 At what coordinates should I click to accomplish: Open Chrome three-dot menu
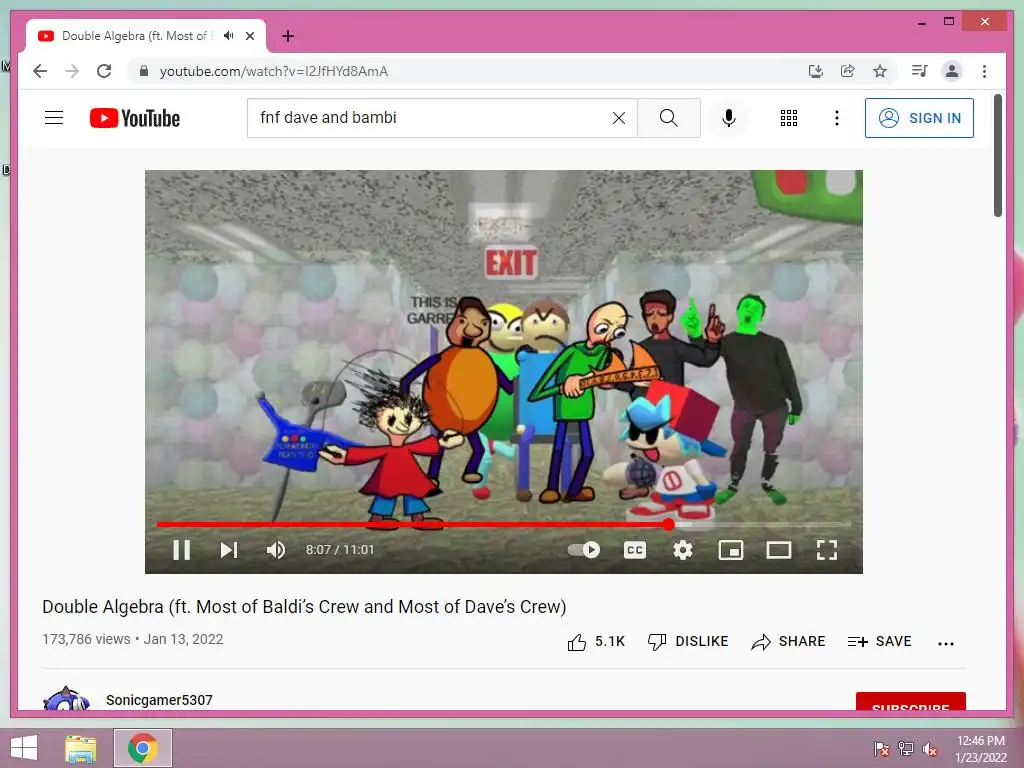pyautogui.click(x=984, y=71)
